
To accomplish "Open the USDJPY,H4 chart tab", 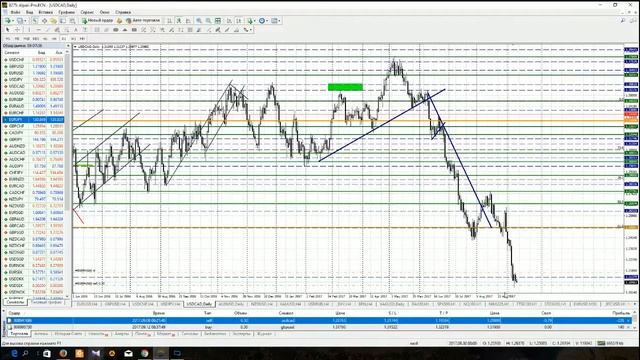I will click(x=170, y=304).
